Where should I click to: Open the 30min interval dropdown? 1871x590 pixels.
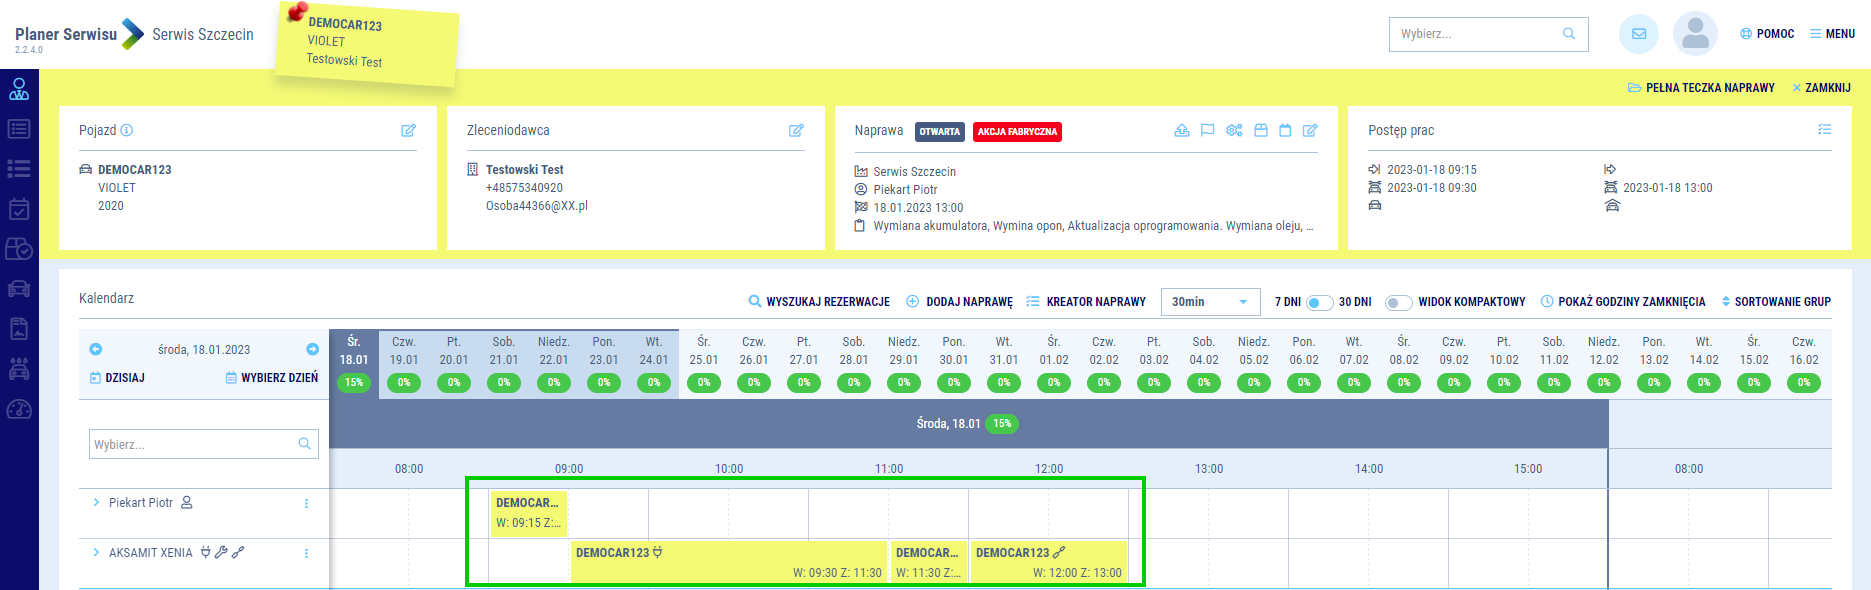click(1209, 302)
